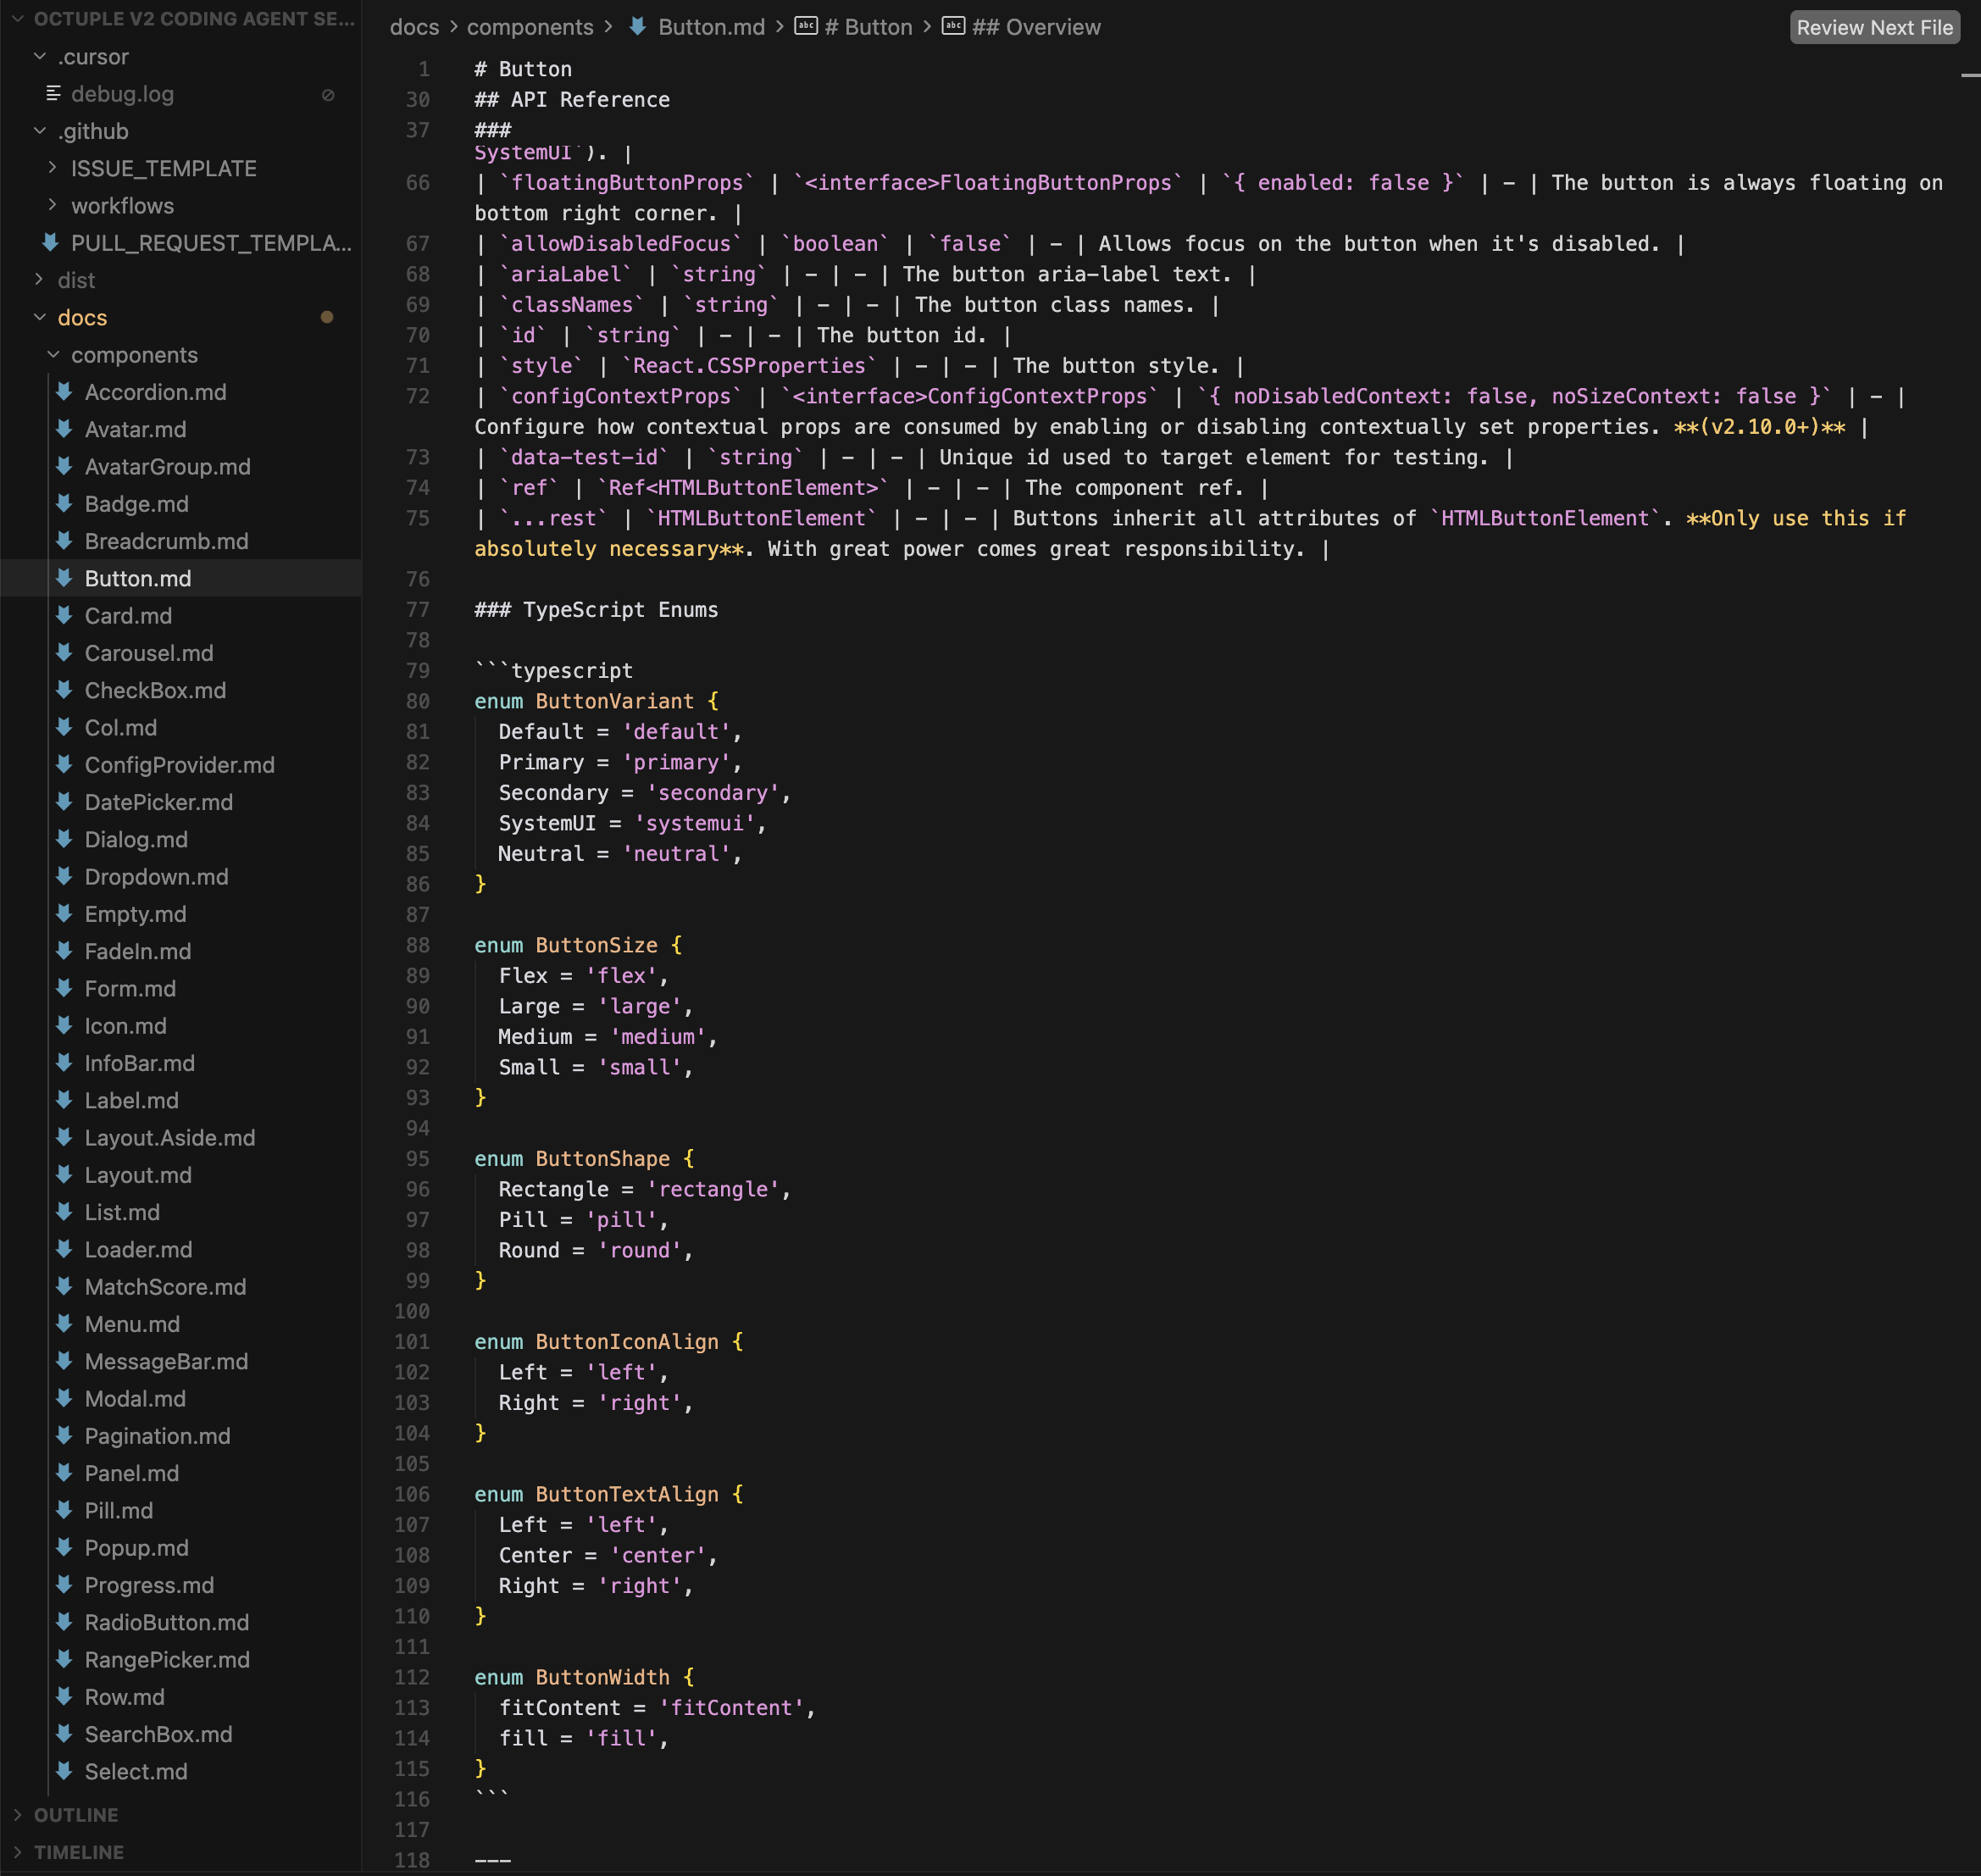Expand the dist folder
Viewport: 1981px width, 1876px height.
pos(40,280)
